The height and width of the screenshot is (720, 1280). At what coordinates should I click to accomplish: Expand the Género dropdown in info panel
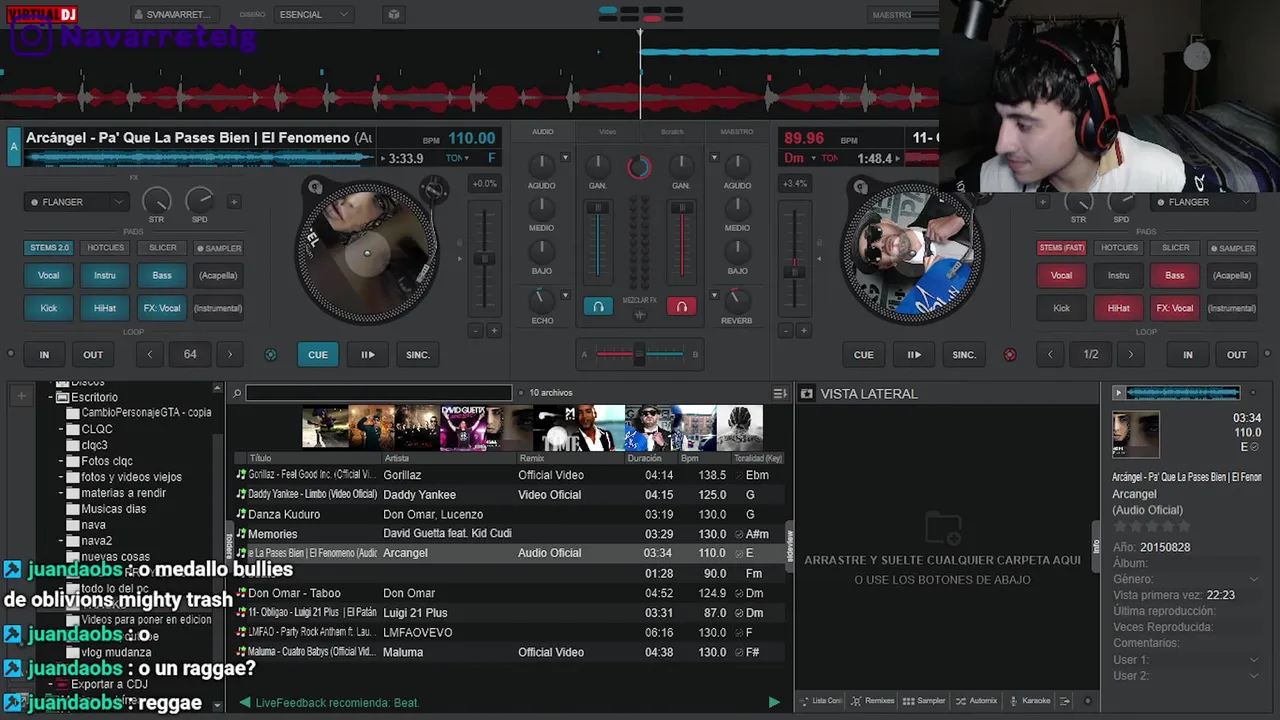pos(1254,579)
